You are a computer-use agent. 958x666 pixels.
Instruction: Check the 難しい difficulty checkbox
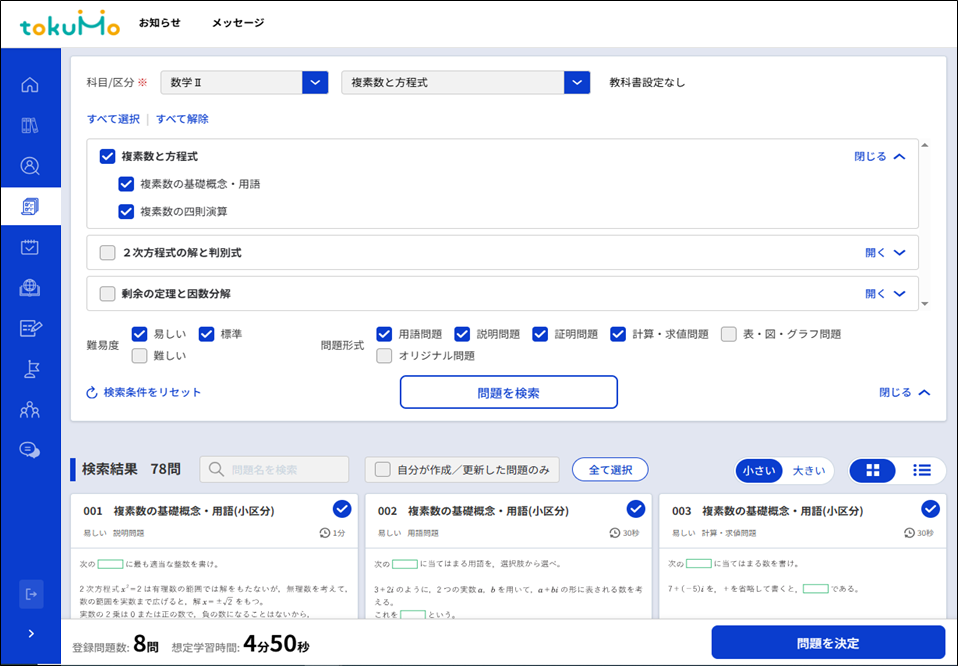point(140,355)
